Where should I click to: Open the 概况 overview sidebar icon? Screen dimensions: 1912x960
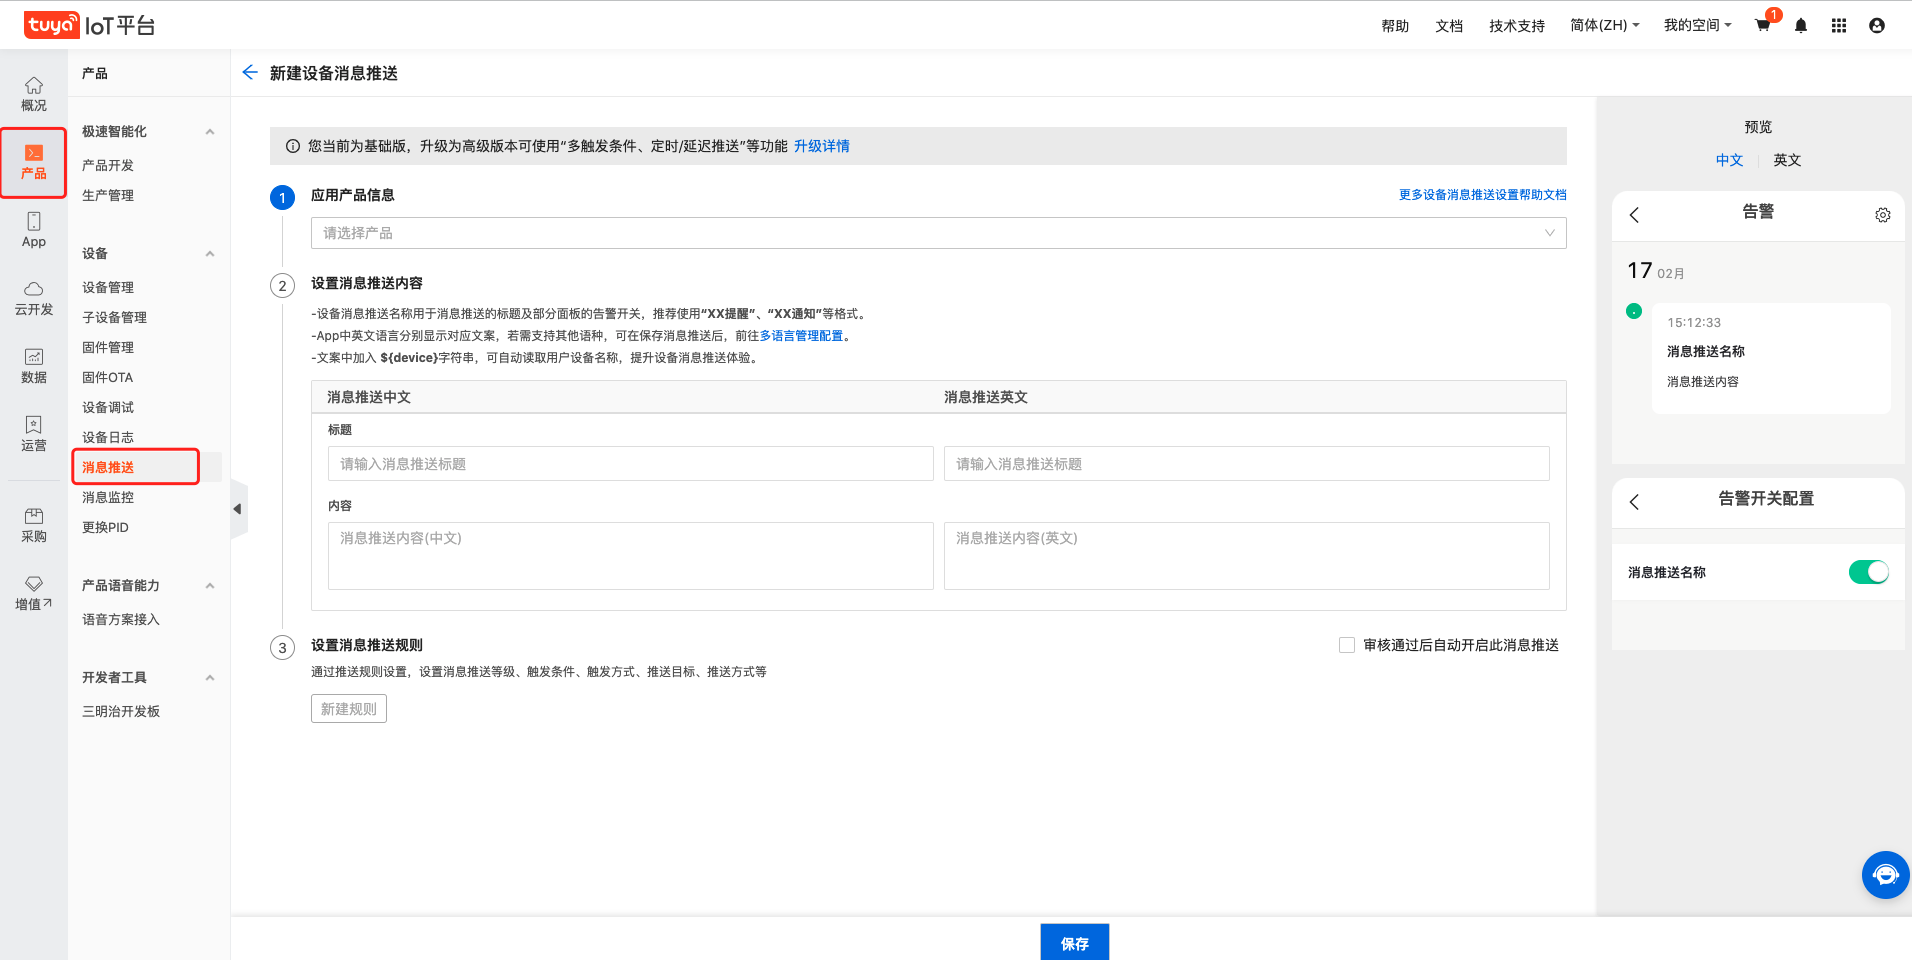(34, 94)
